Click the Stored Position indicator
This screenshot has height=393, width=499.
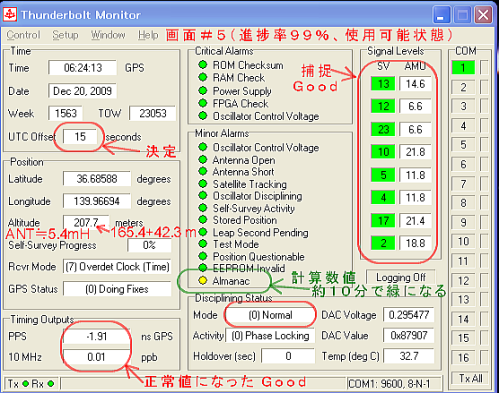pyautogui.click(x=203, y=220)
